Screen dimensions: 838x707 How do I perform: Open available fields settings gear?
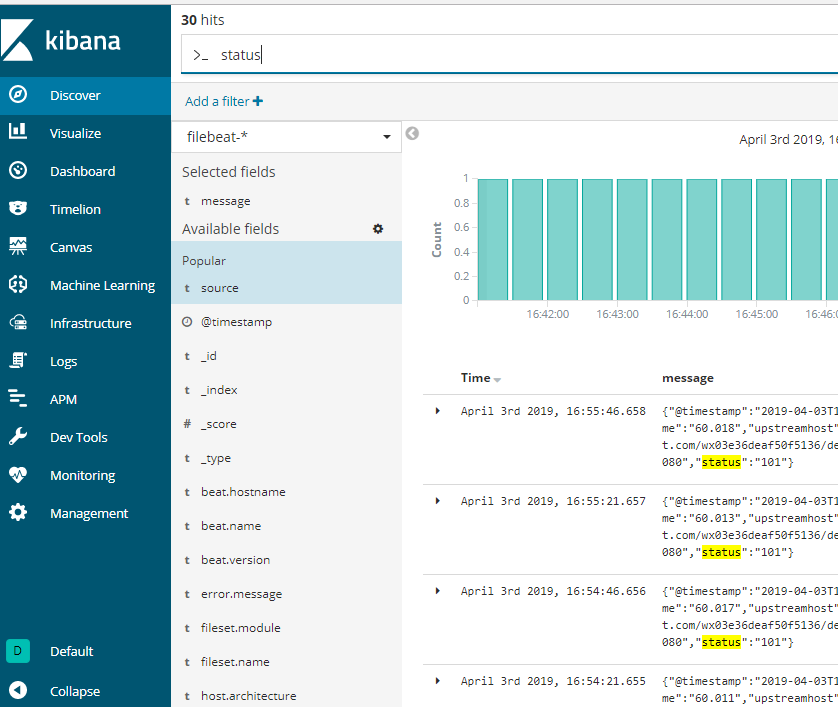(x=378, y=229)
